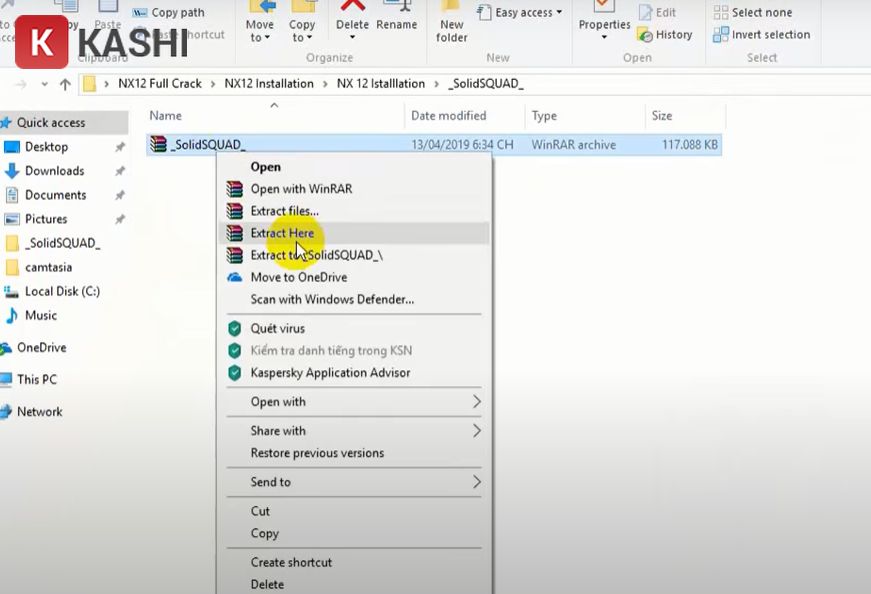The image size is (871, 594).
Task: Sort files by Date modified column header
Action: coord(448,116)
